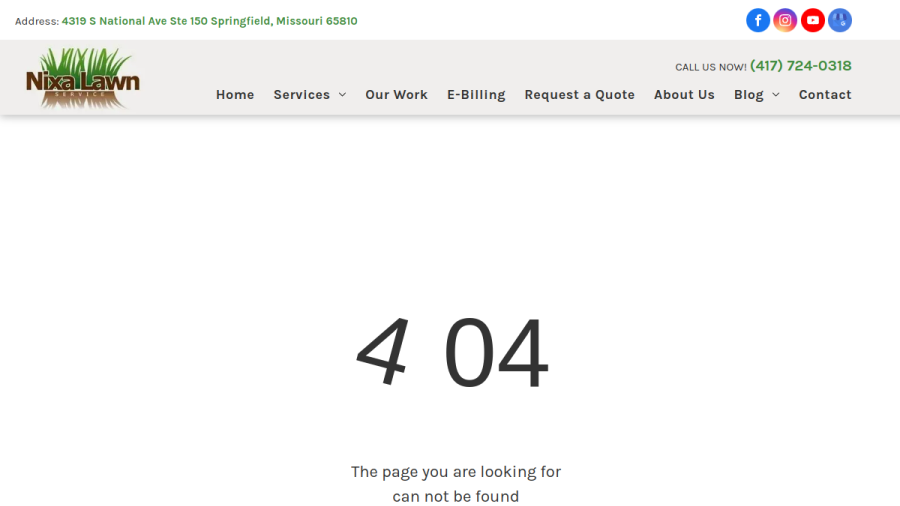Go to the Home menu item
The image size is (900, 506).
(x=235, y=95)
